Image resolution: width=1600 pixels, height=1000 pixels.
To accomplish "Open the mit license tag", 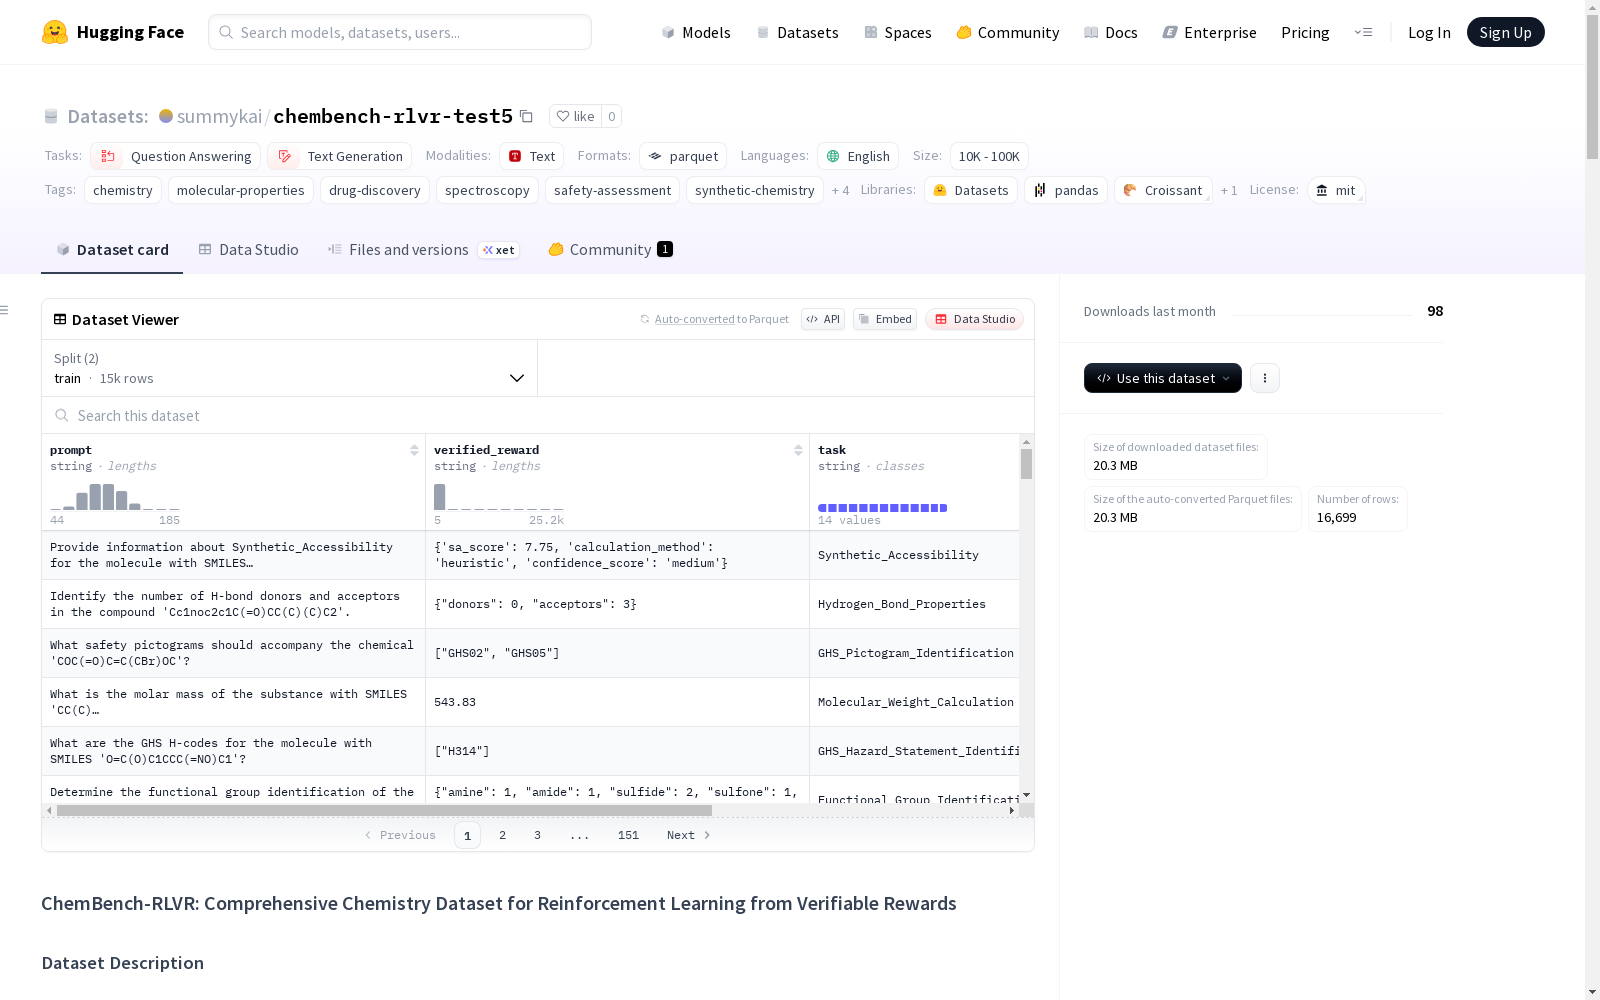I will click(x=1336, y=190).
